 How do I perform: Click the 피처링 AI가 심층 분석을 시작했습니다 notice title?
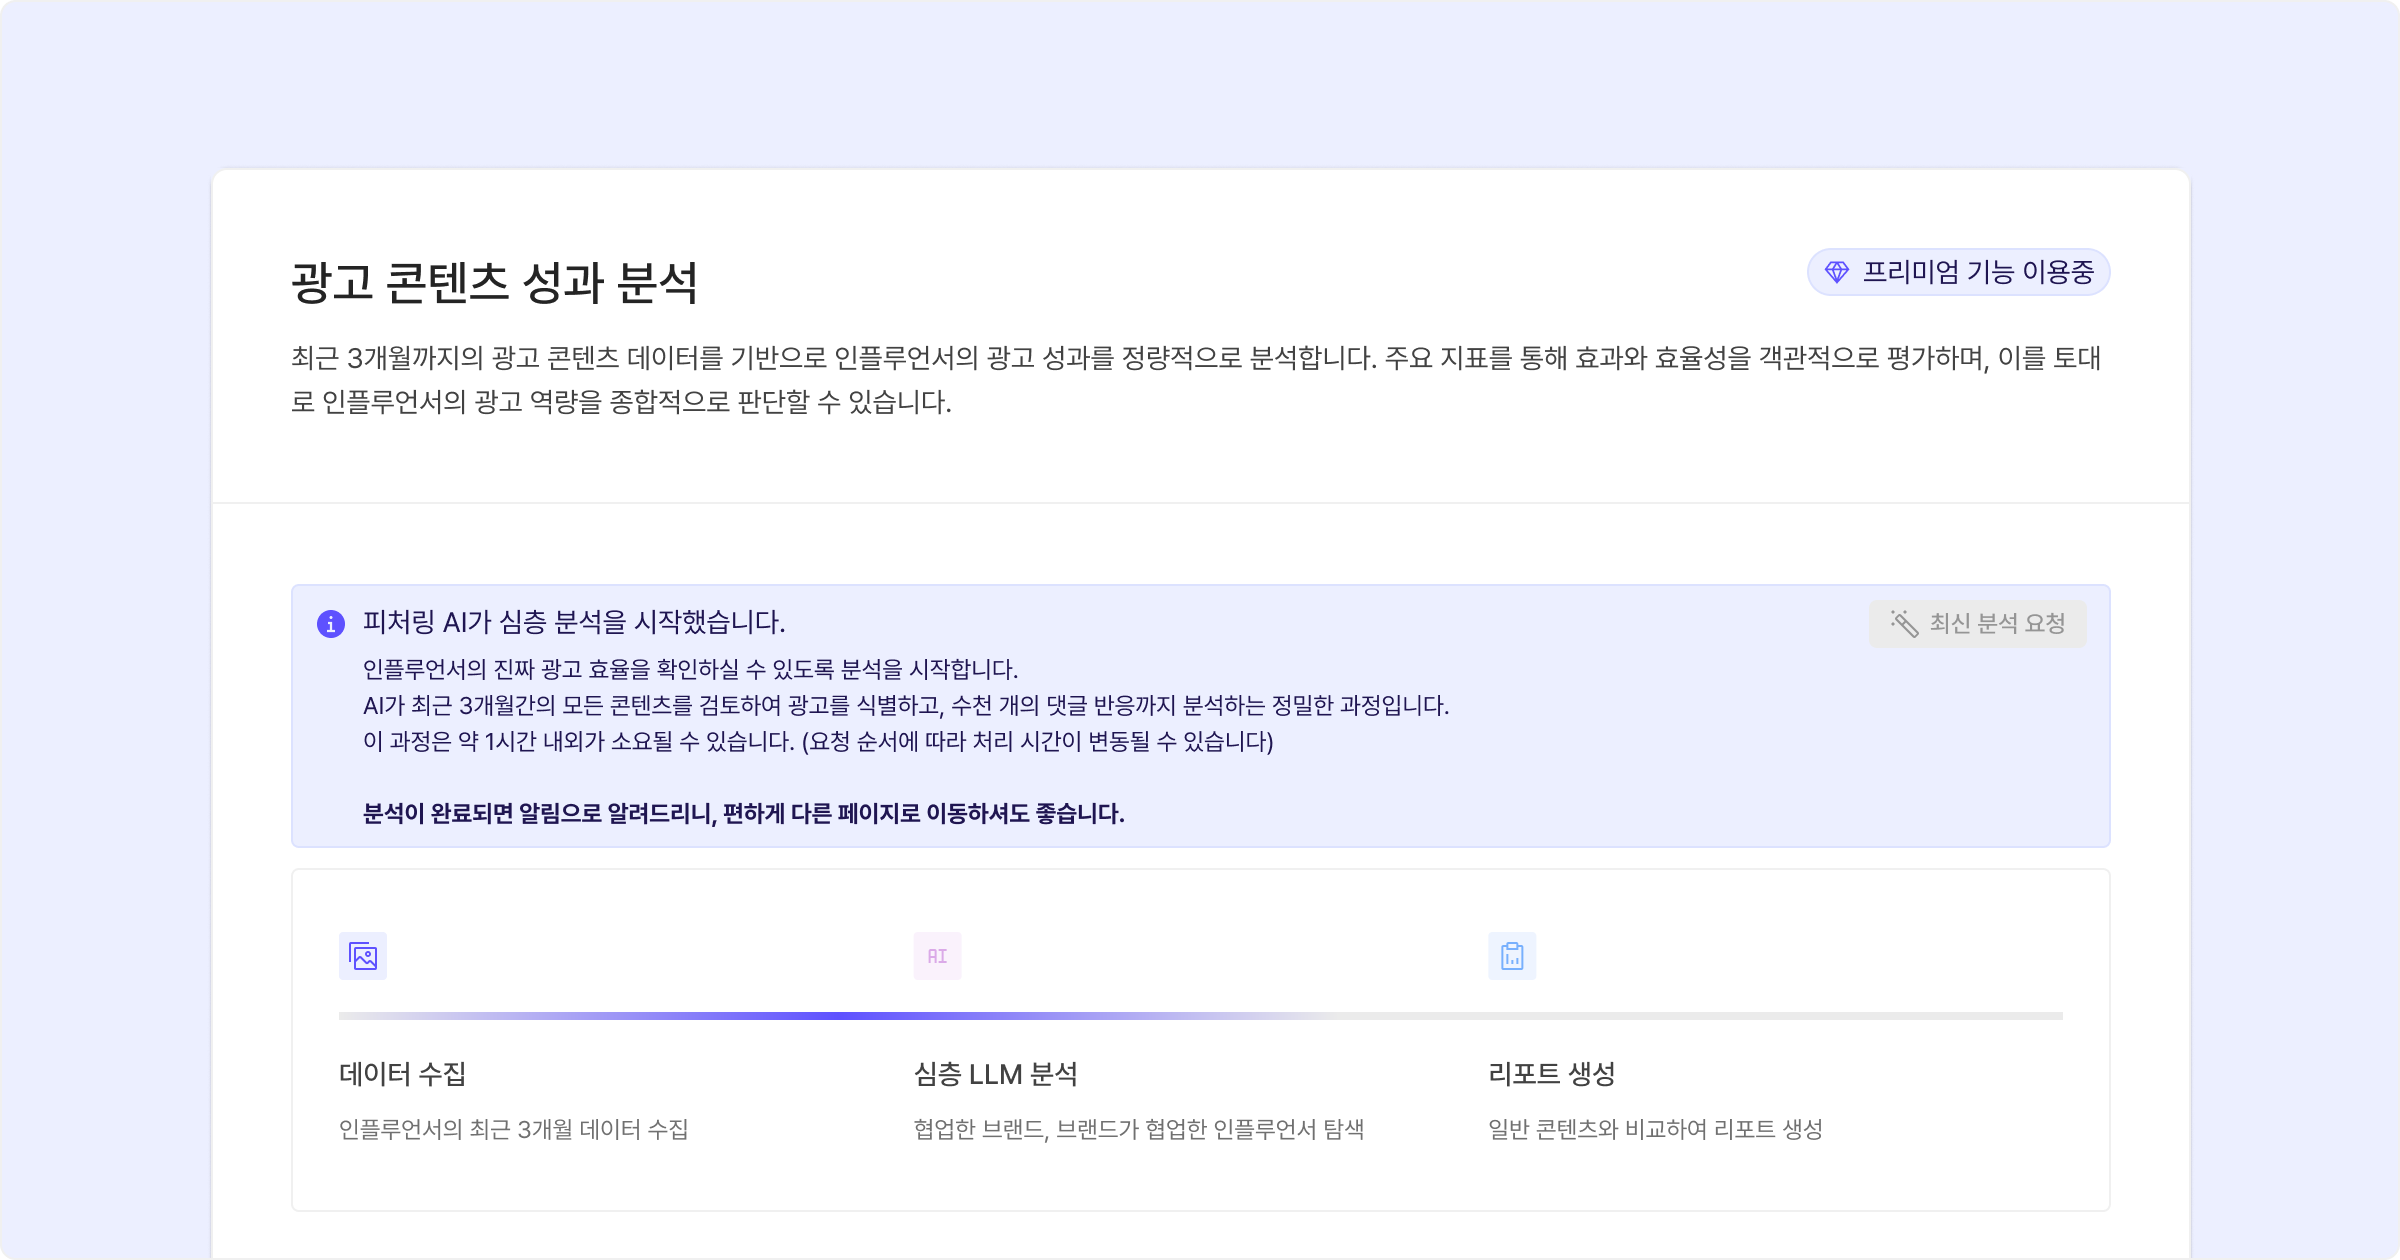[574, 622]
